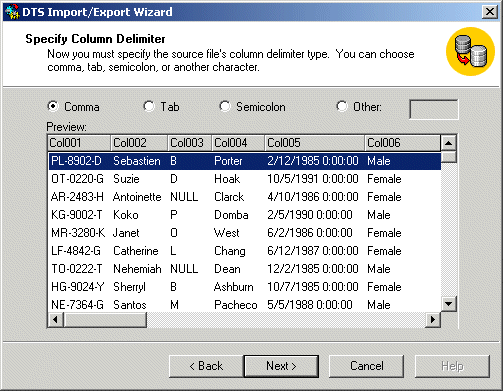Click the preview scroll down arrow
The height and width of the screenshot is (391, 503).
click(449, 304)
